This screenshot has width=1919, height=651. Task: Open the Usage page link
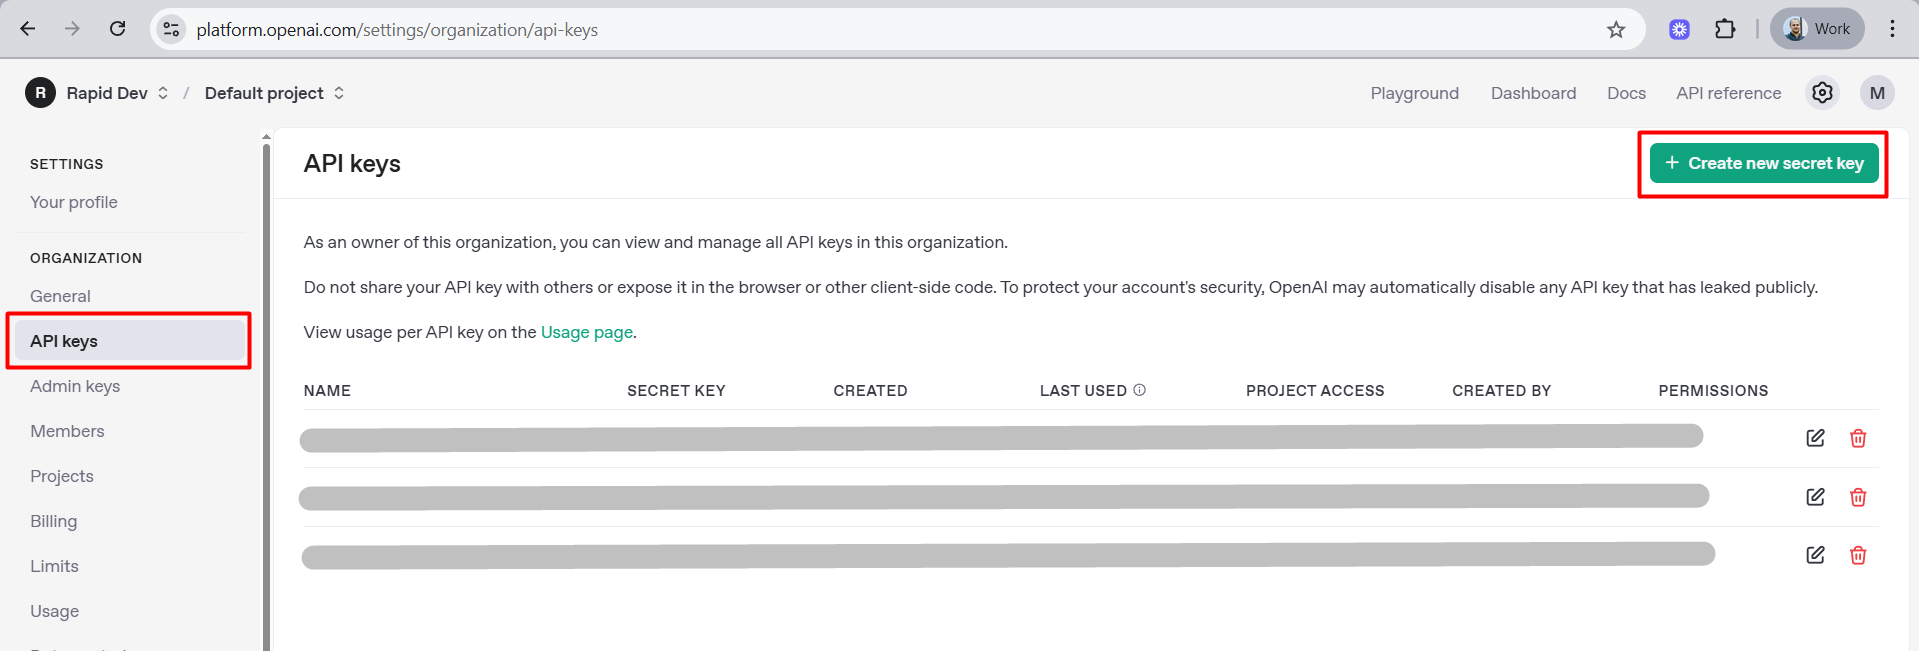(586, 332)
